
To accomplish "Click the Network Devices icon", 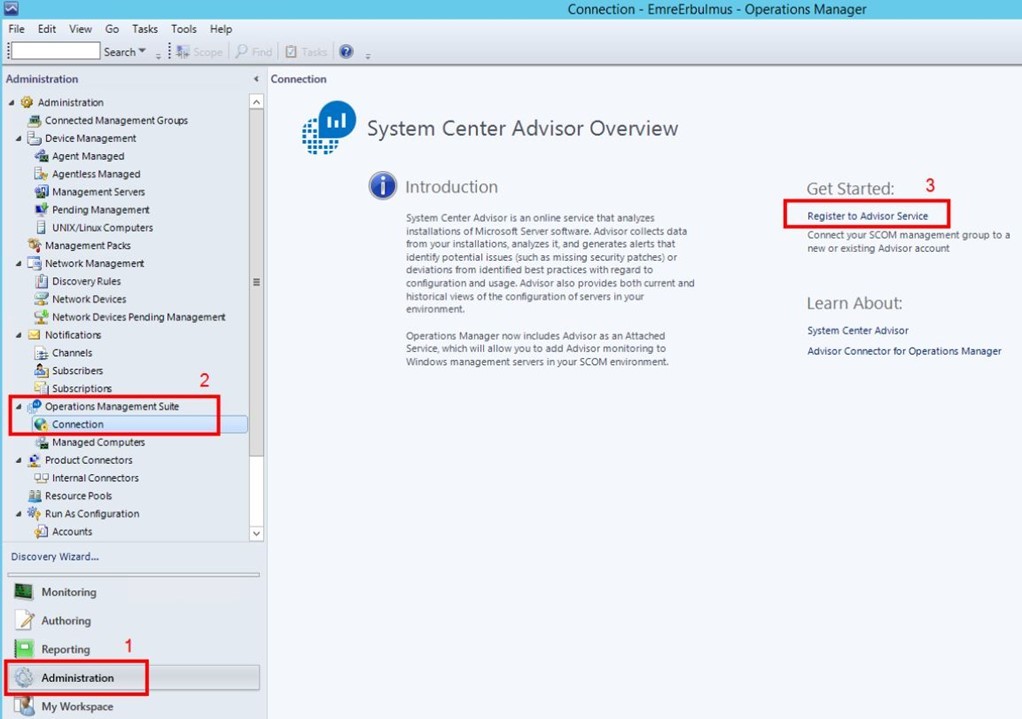I will point(41,299).
